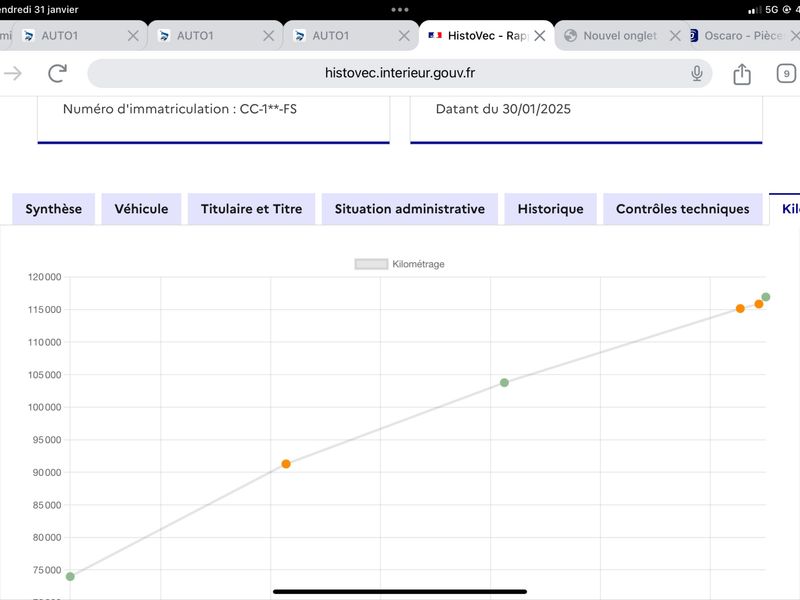
Task: Switch to the Oscaro - Pièce tab
Action: click(743, 36)
